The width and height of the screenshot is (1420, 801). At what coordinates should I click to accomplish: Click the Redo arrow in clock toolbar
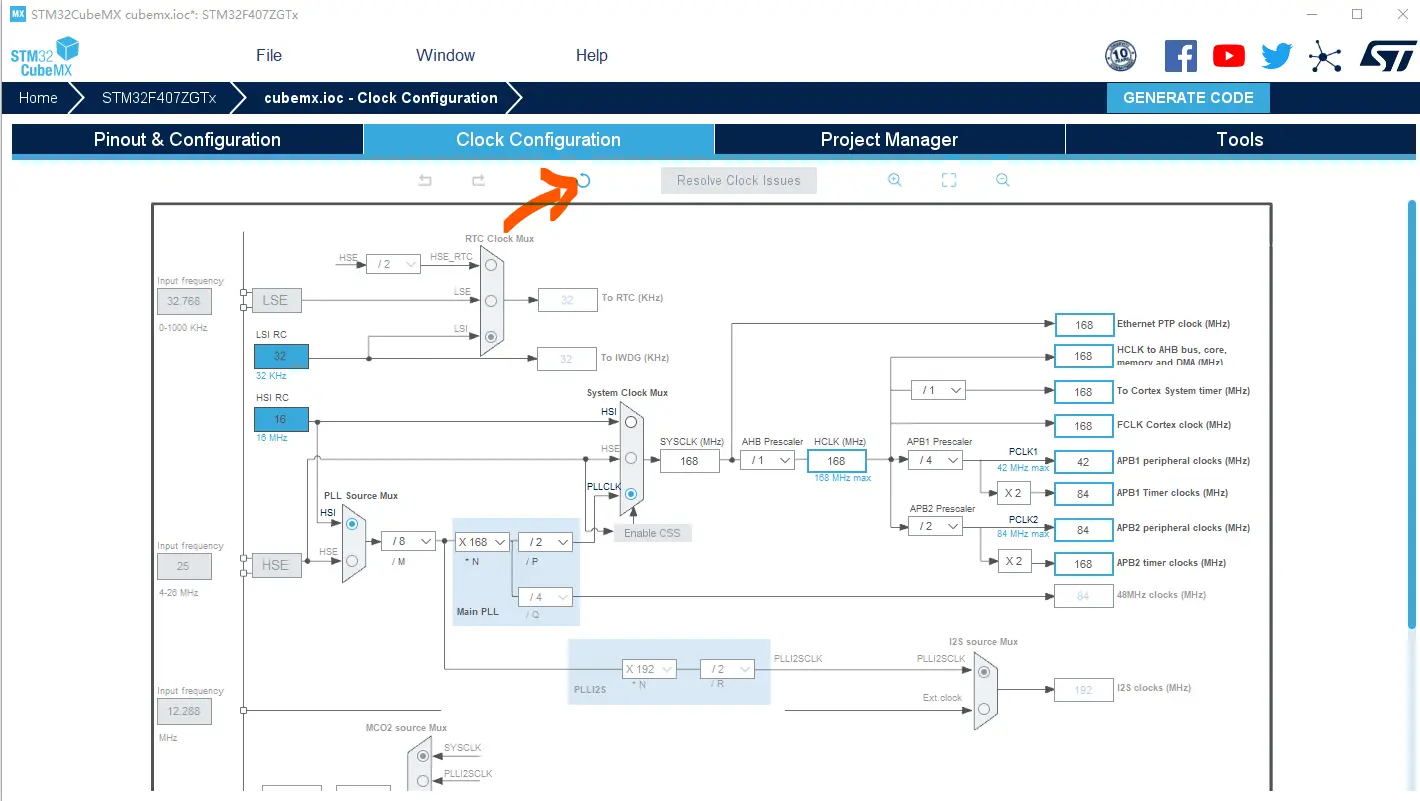478,181
